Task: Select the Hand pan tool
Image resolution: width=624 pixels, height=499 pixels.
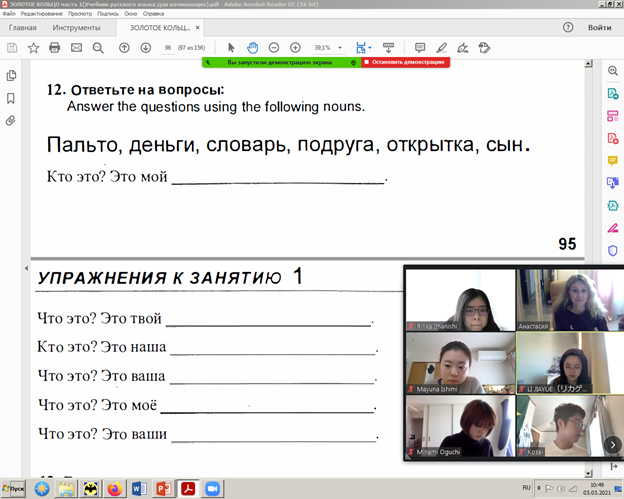Action: coord(253,47)
